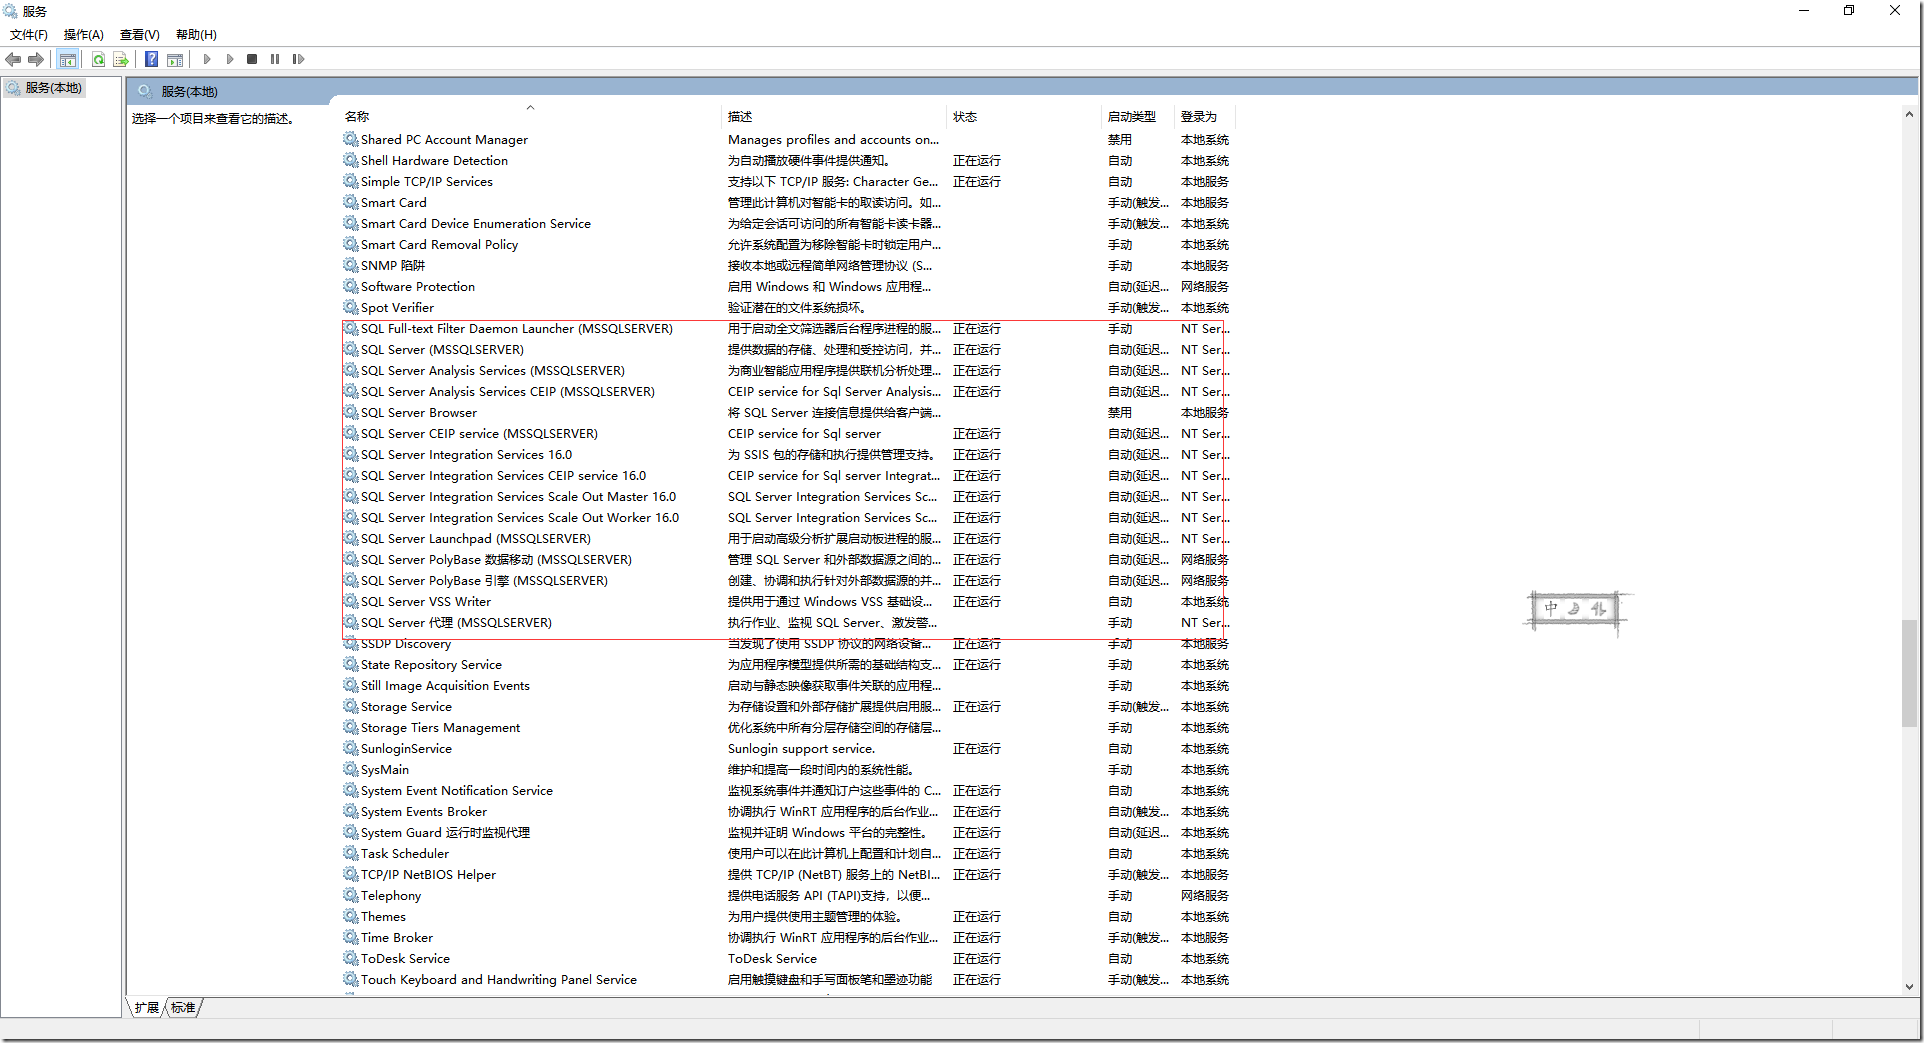
Task: Click gear icon of SysMain service
Action: click(351, 769)
